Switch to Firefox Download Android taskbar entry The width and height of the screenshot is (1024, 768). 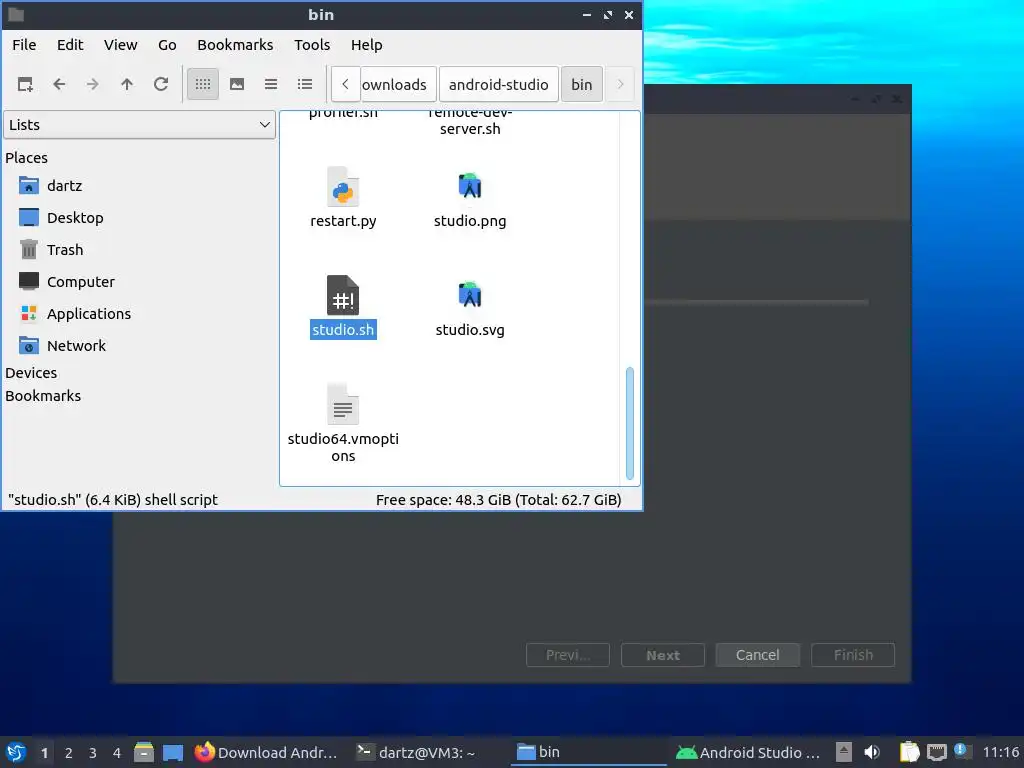(x=266, y=752)
